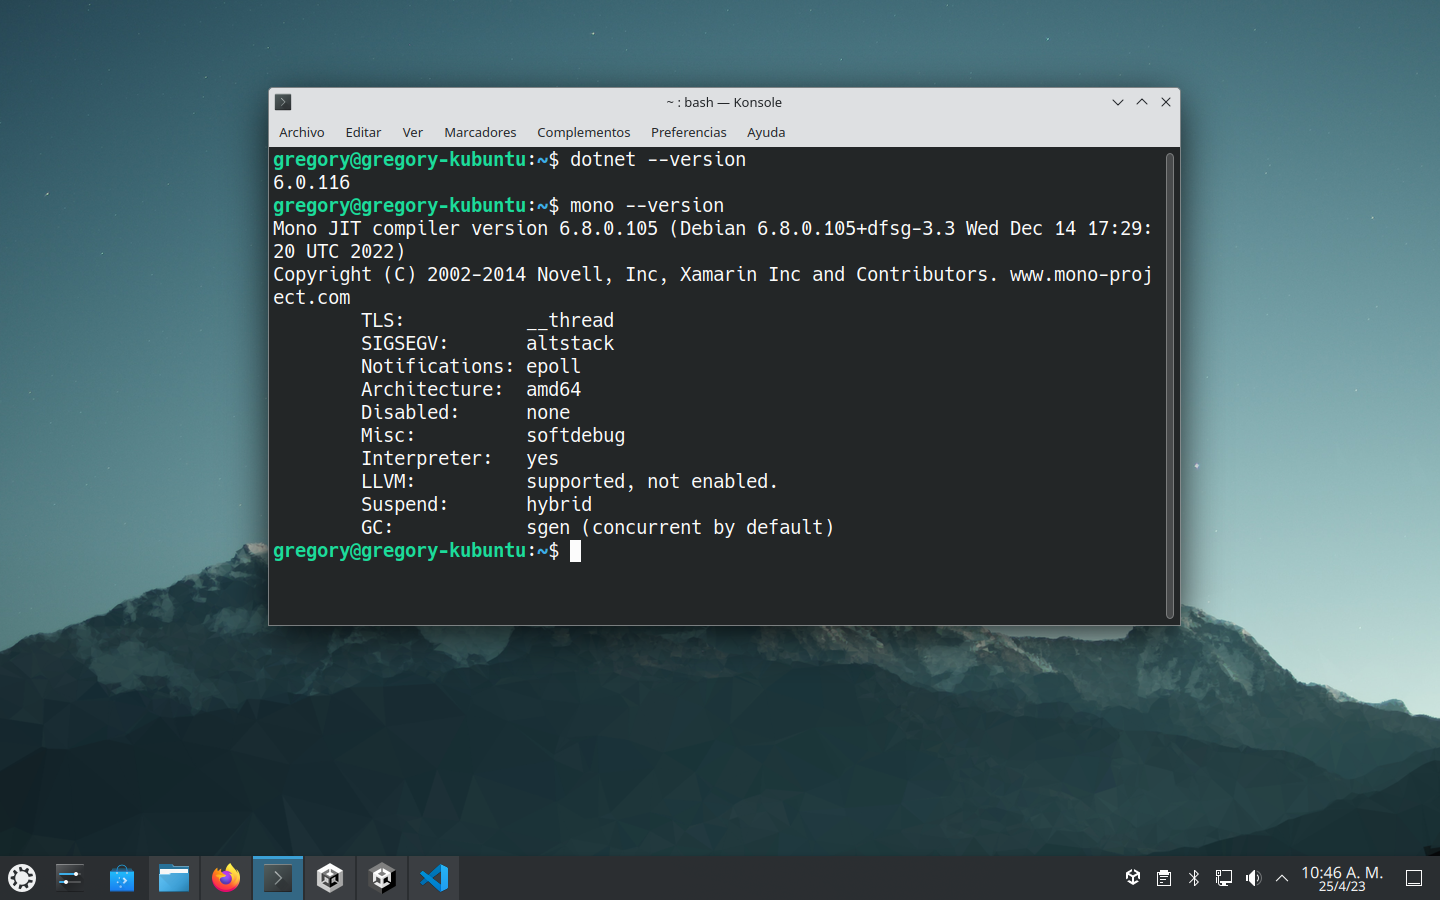
Task: Click the 'epoll' Notifications value
Action: (x=553, y=367)
